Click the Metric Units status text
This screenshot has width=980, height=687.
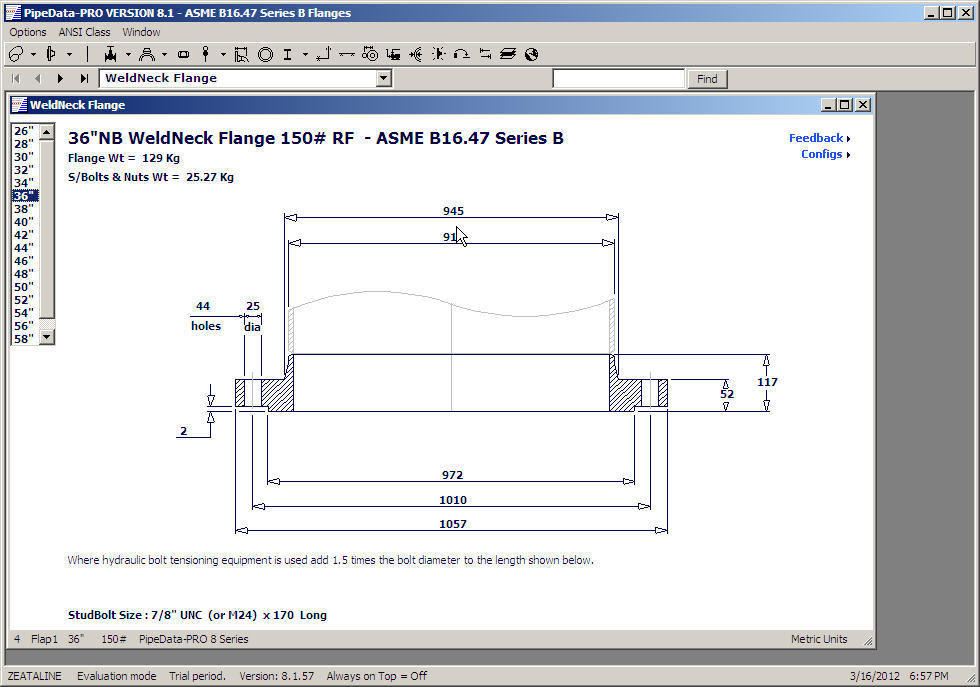pyautogui.click(x=819, y=639)
